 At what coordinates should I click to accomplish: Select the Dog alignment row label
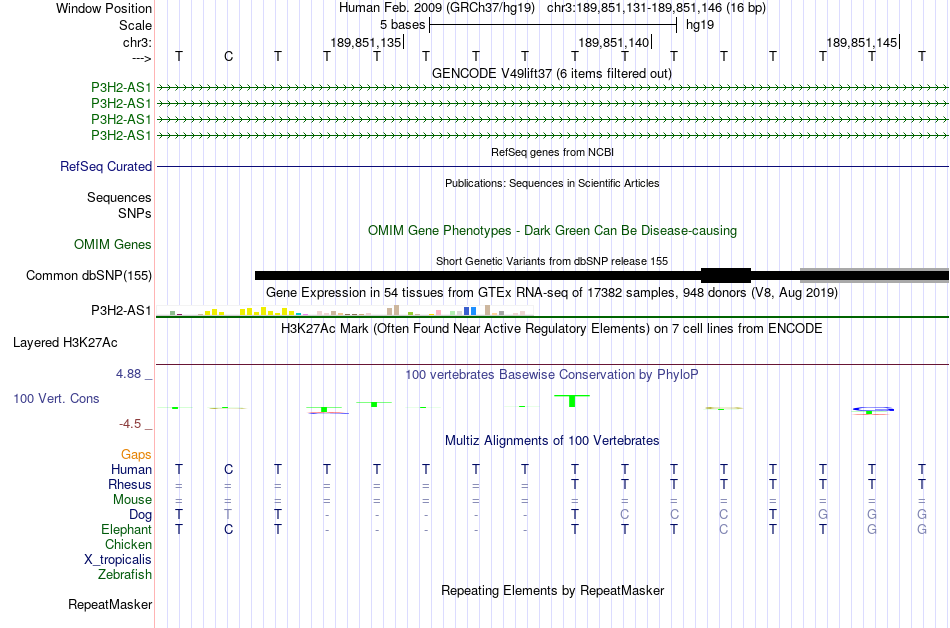pos(141,515)
